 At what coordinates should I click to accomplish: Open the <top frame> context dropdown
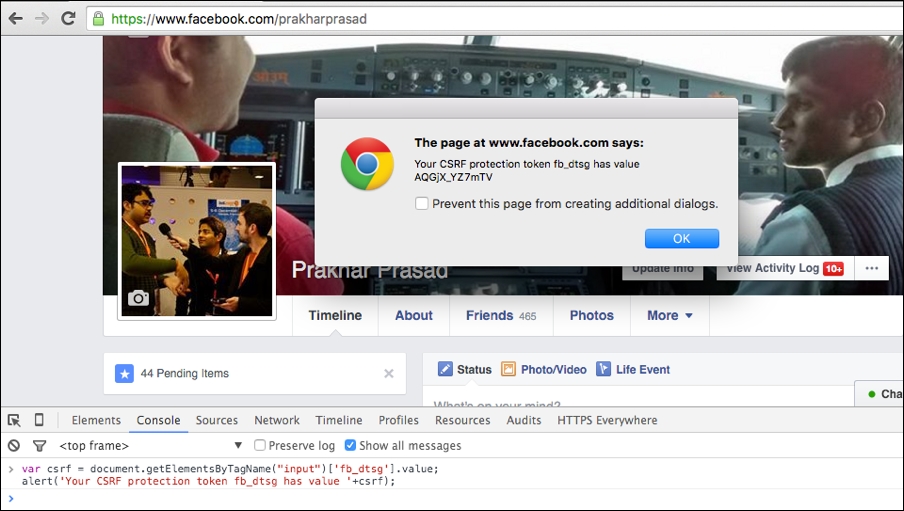(150, 446)
